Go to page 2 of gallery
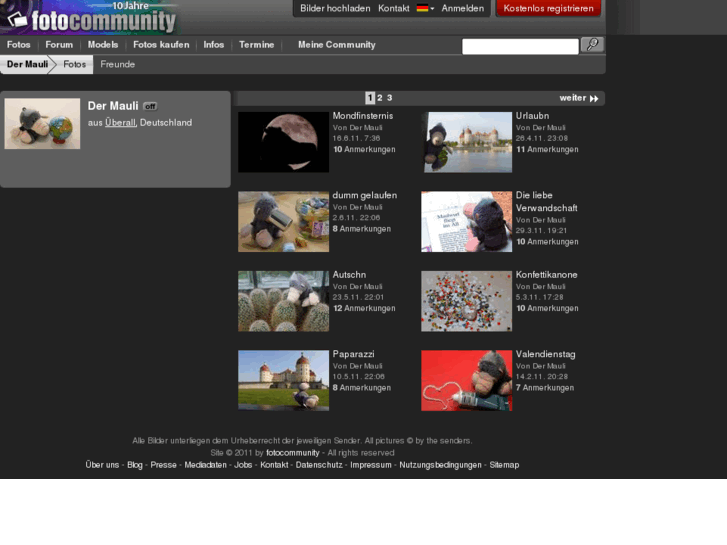 [x=380, y=98]
